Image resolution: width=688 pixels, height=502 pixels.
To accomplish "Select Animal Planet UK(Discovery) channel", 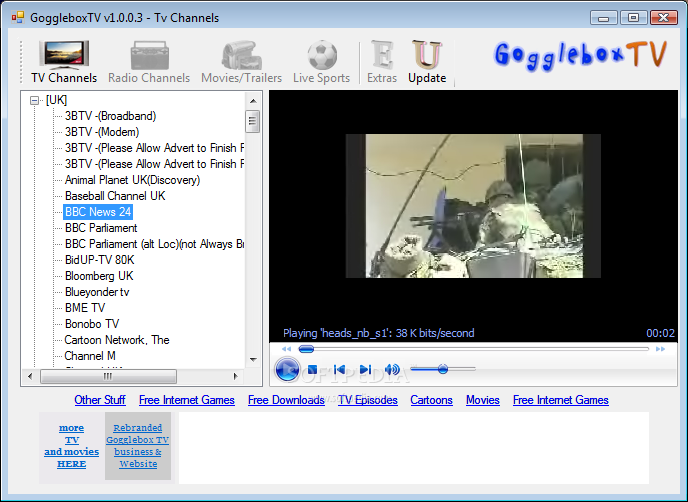I will (x=133, y=180).
